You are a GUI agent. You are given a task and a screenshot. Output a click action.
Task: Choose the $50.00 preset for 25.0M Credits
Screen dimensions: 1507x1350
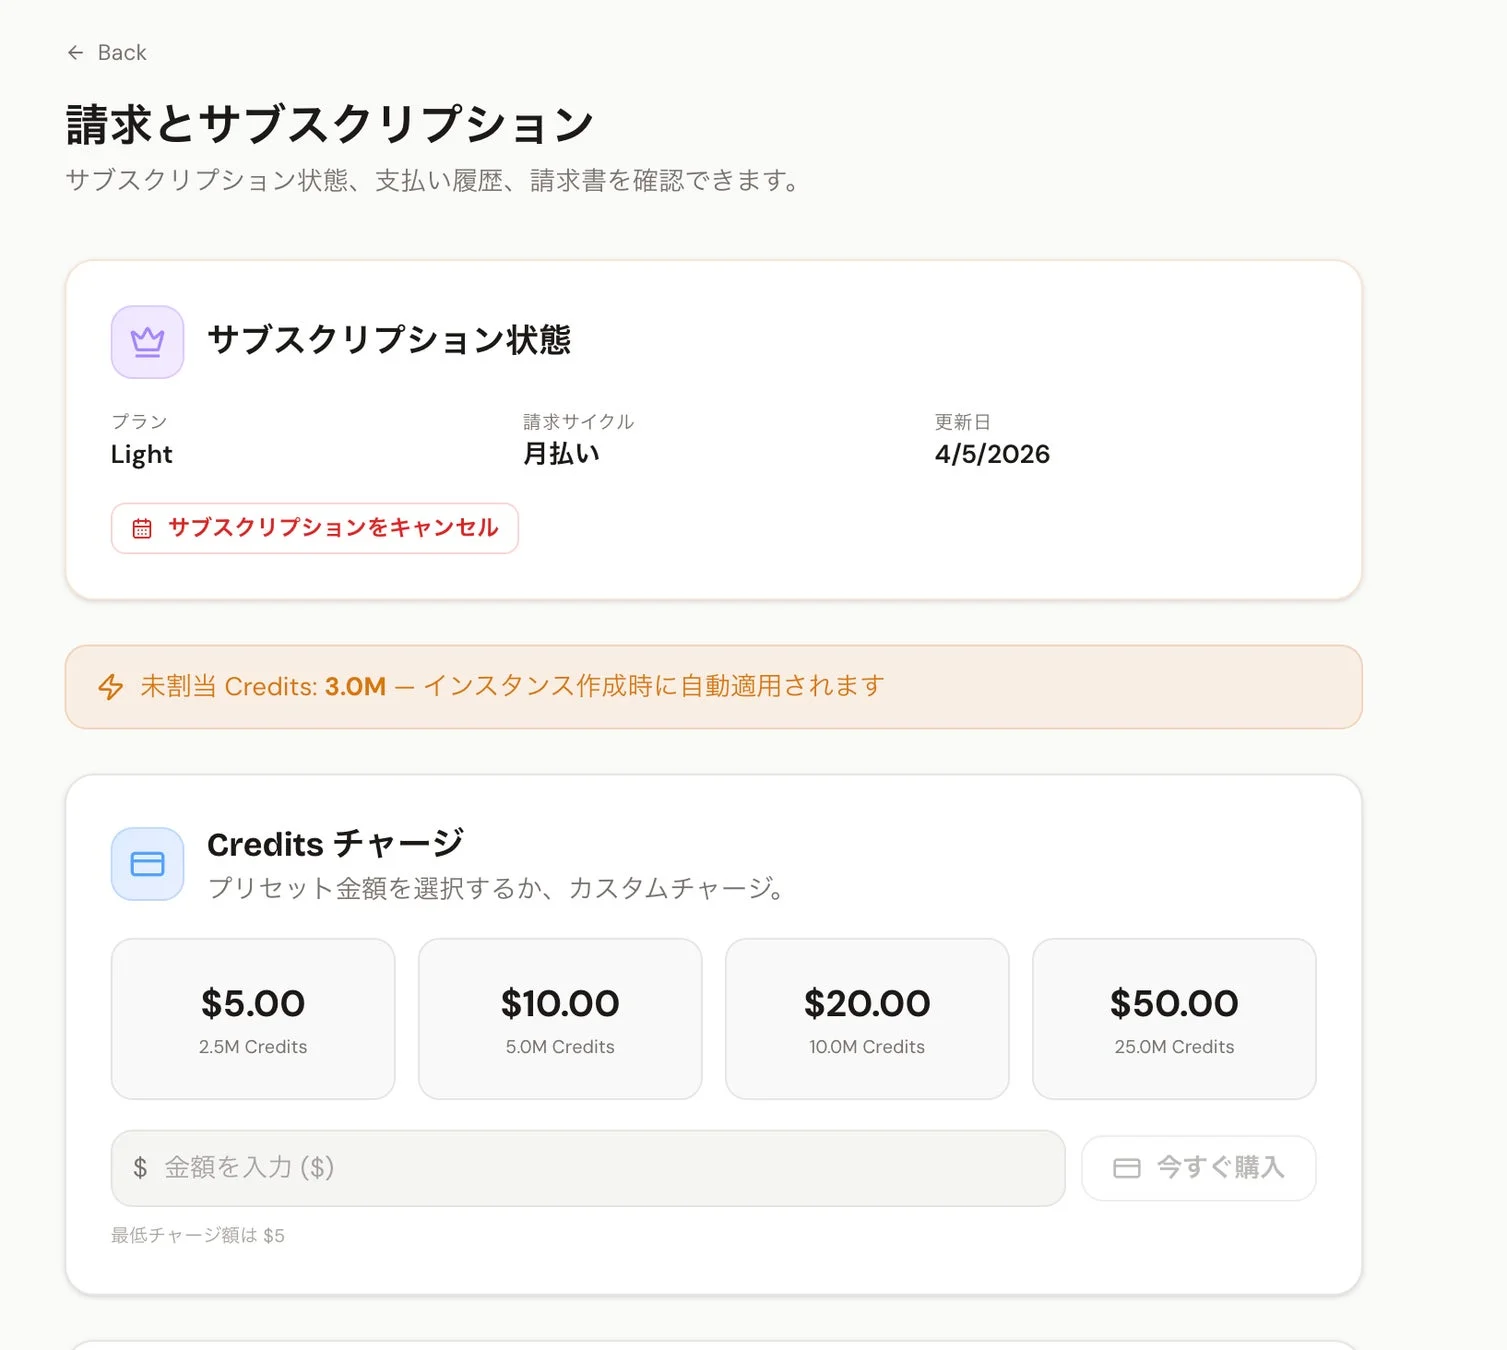[1173, 1018]
